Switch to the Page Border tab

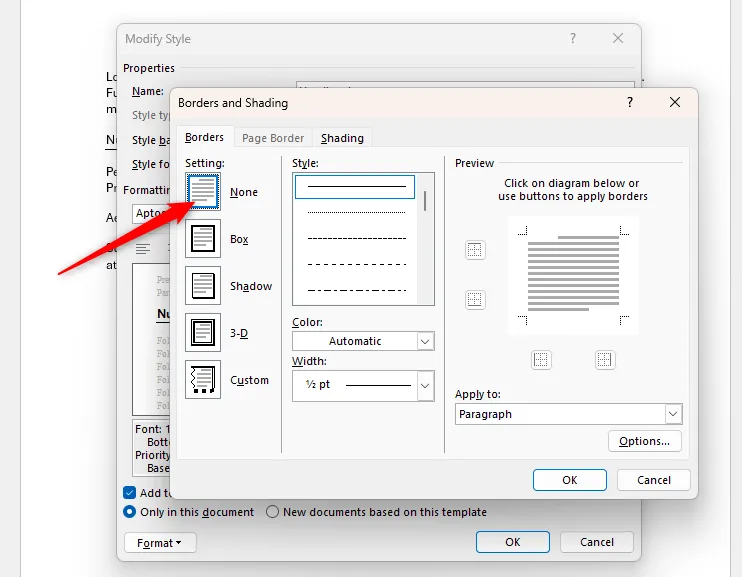[x=272, y=138]
